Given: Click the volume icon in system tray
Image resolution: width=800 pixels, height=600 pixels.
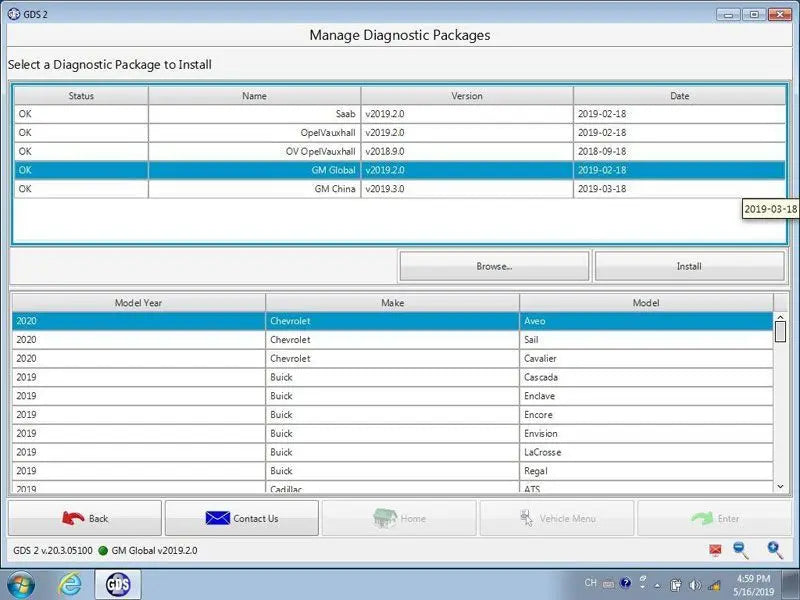Looking at the screenshot, I should (x=715, y=584).
